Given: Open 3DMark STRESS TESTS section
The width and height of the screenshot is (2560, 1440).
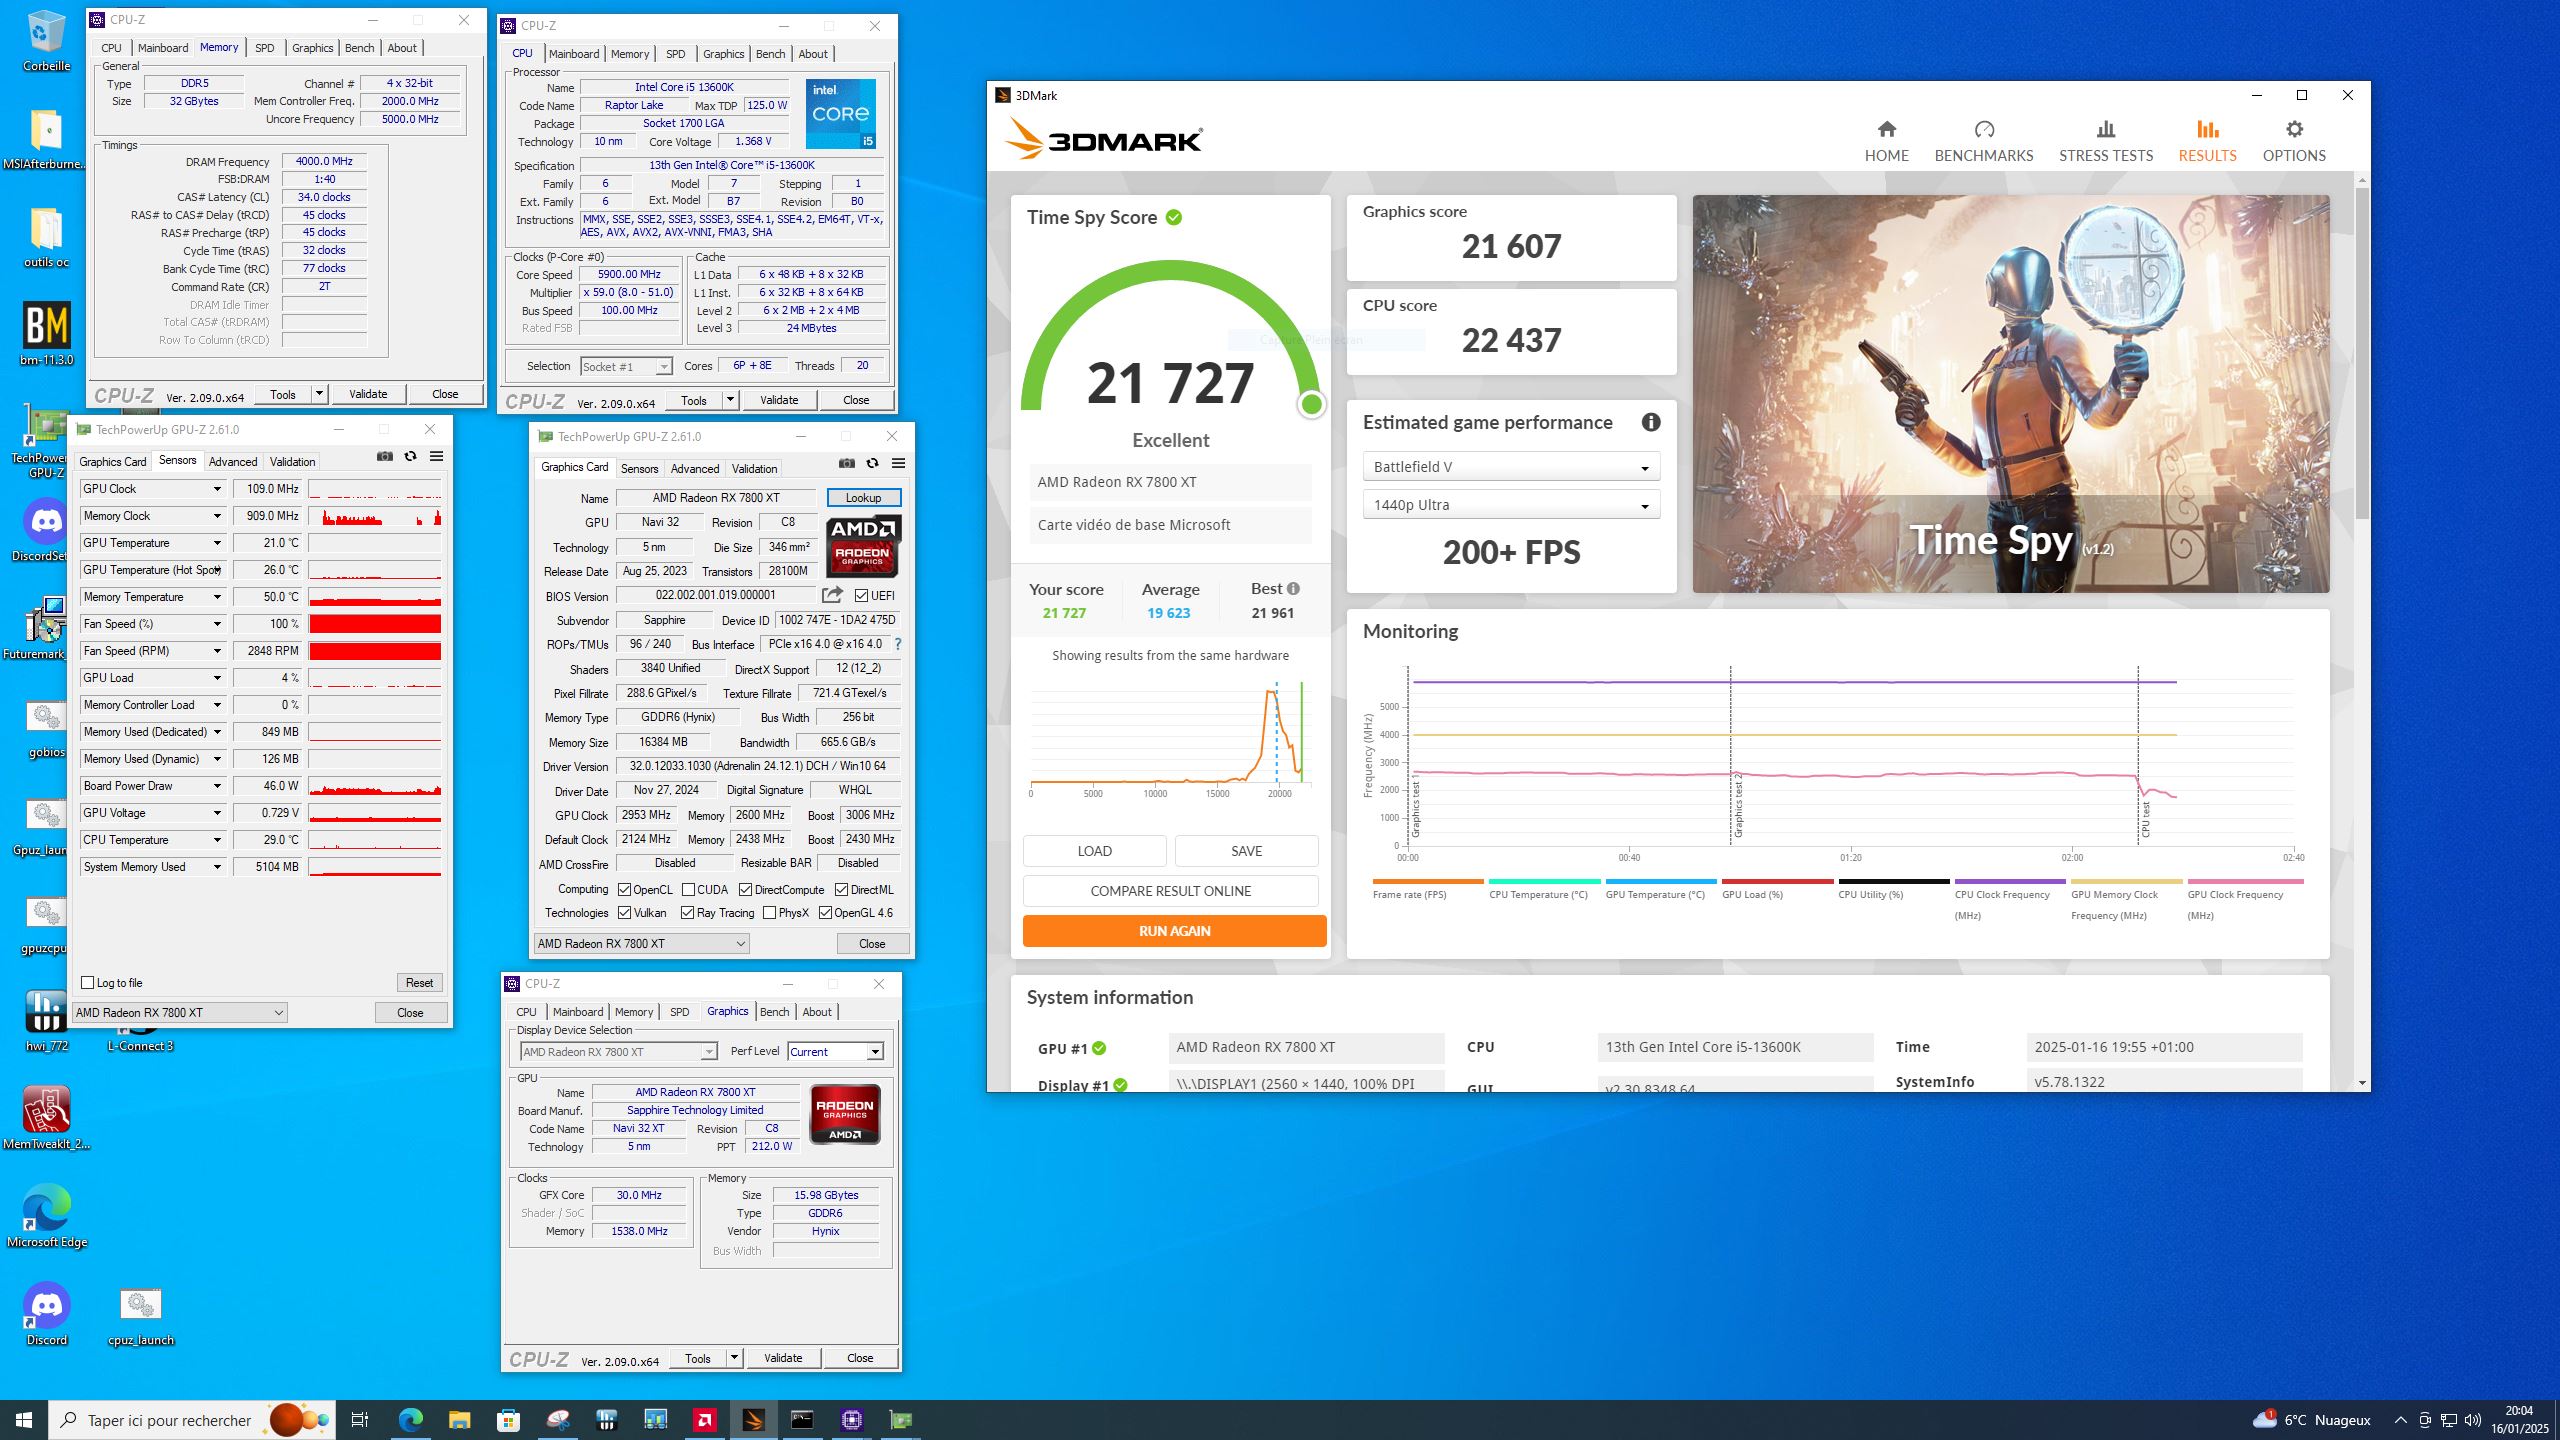Looking at the screenshot, I should pos(2105,141).
